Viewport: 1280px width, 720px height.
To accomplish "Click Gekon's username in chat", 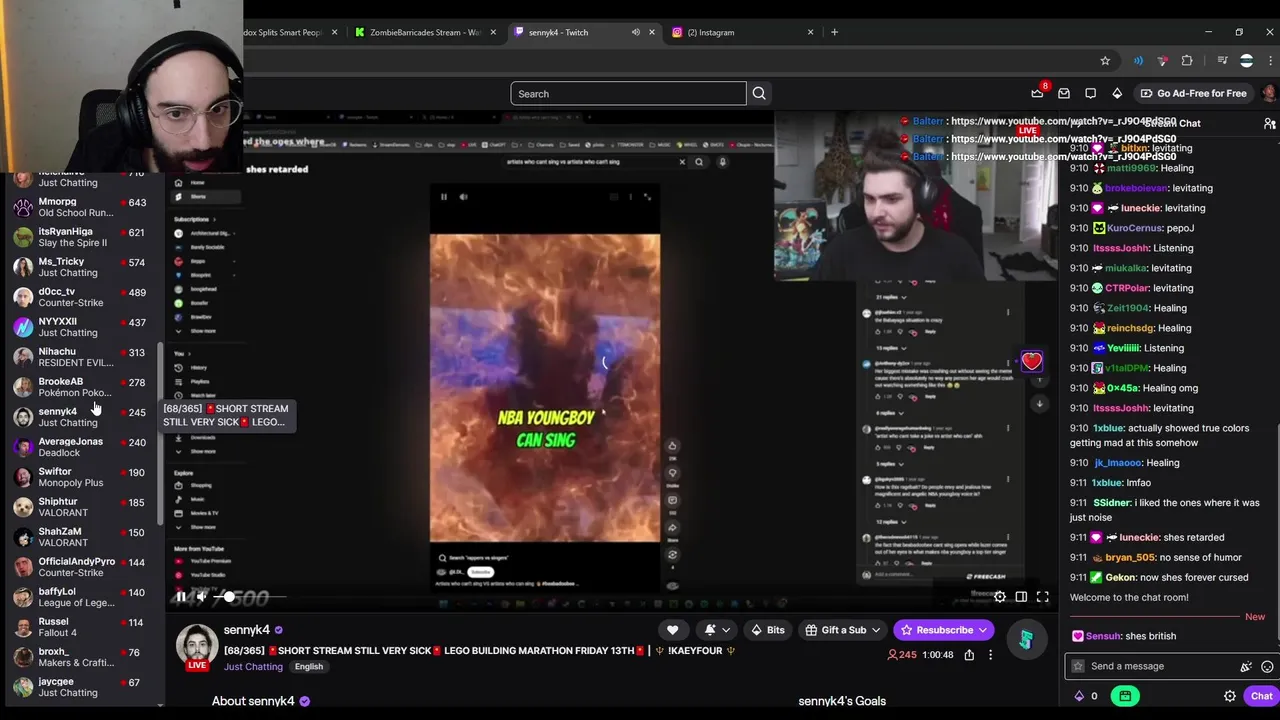I will click(x=1121, y=577).
